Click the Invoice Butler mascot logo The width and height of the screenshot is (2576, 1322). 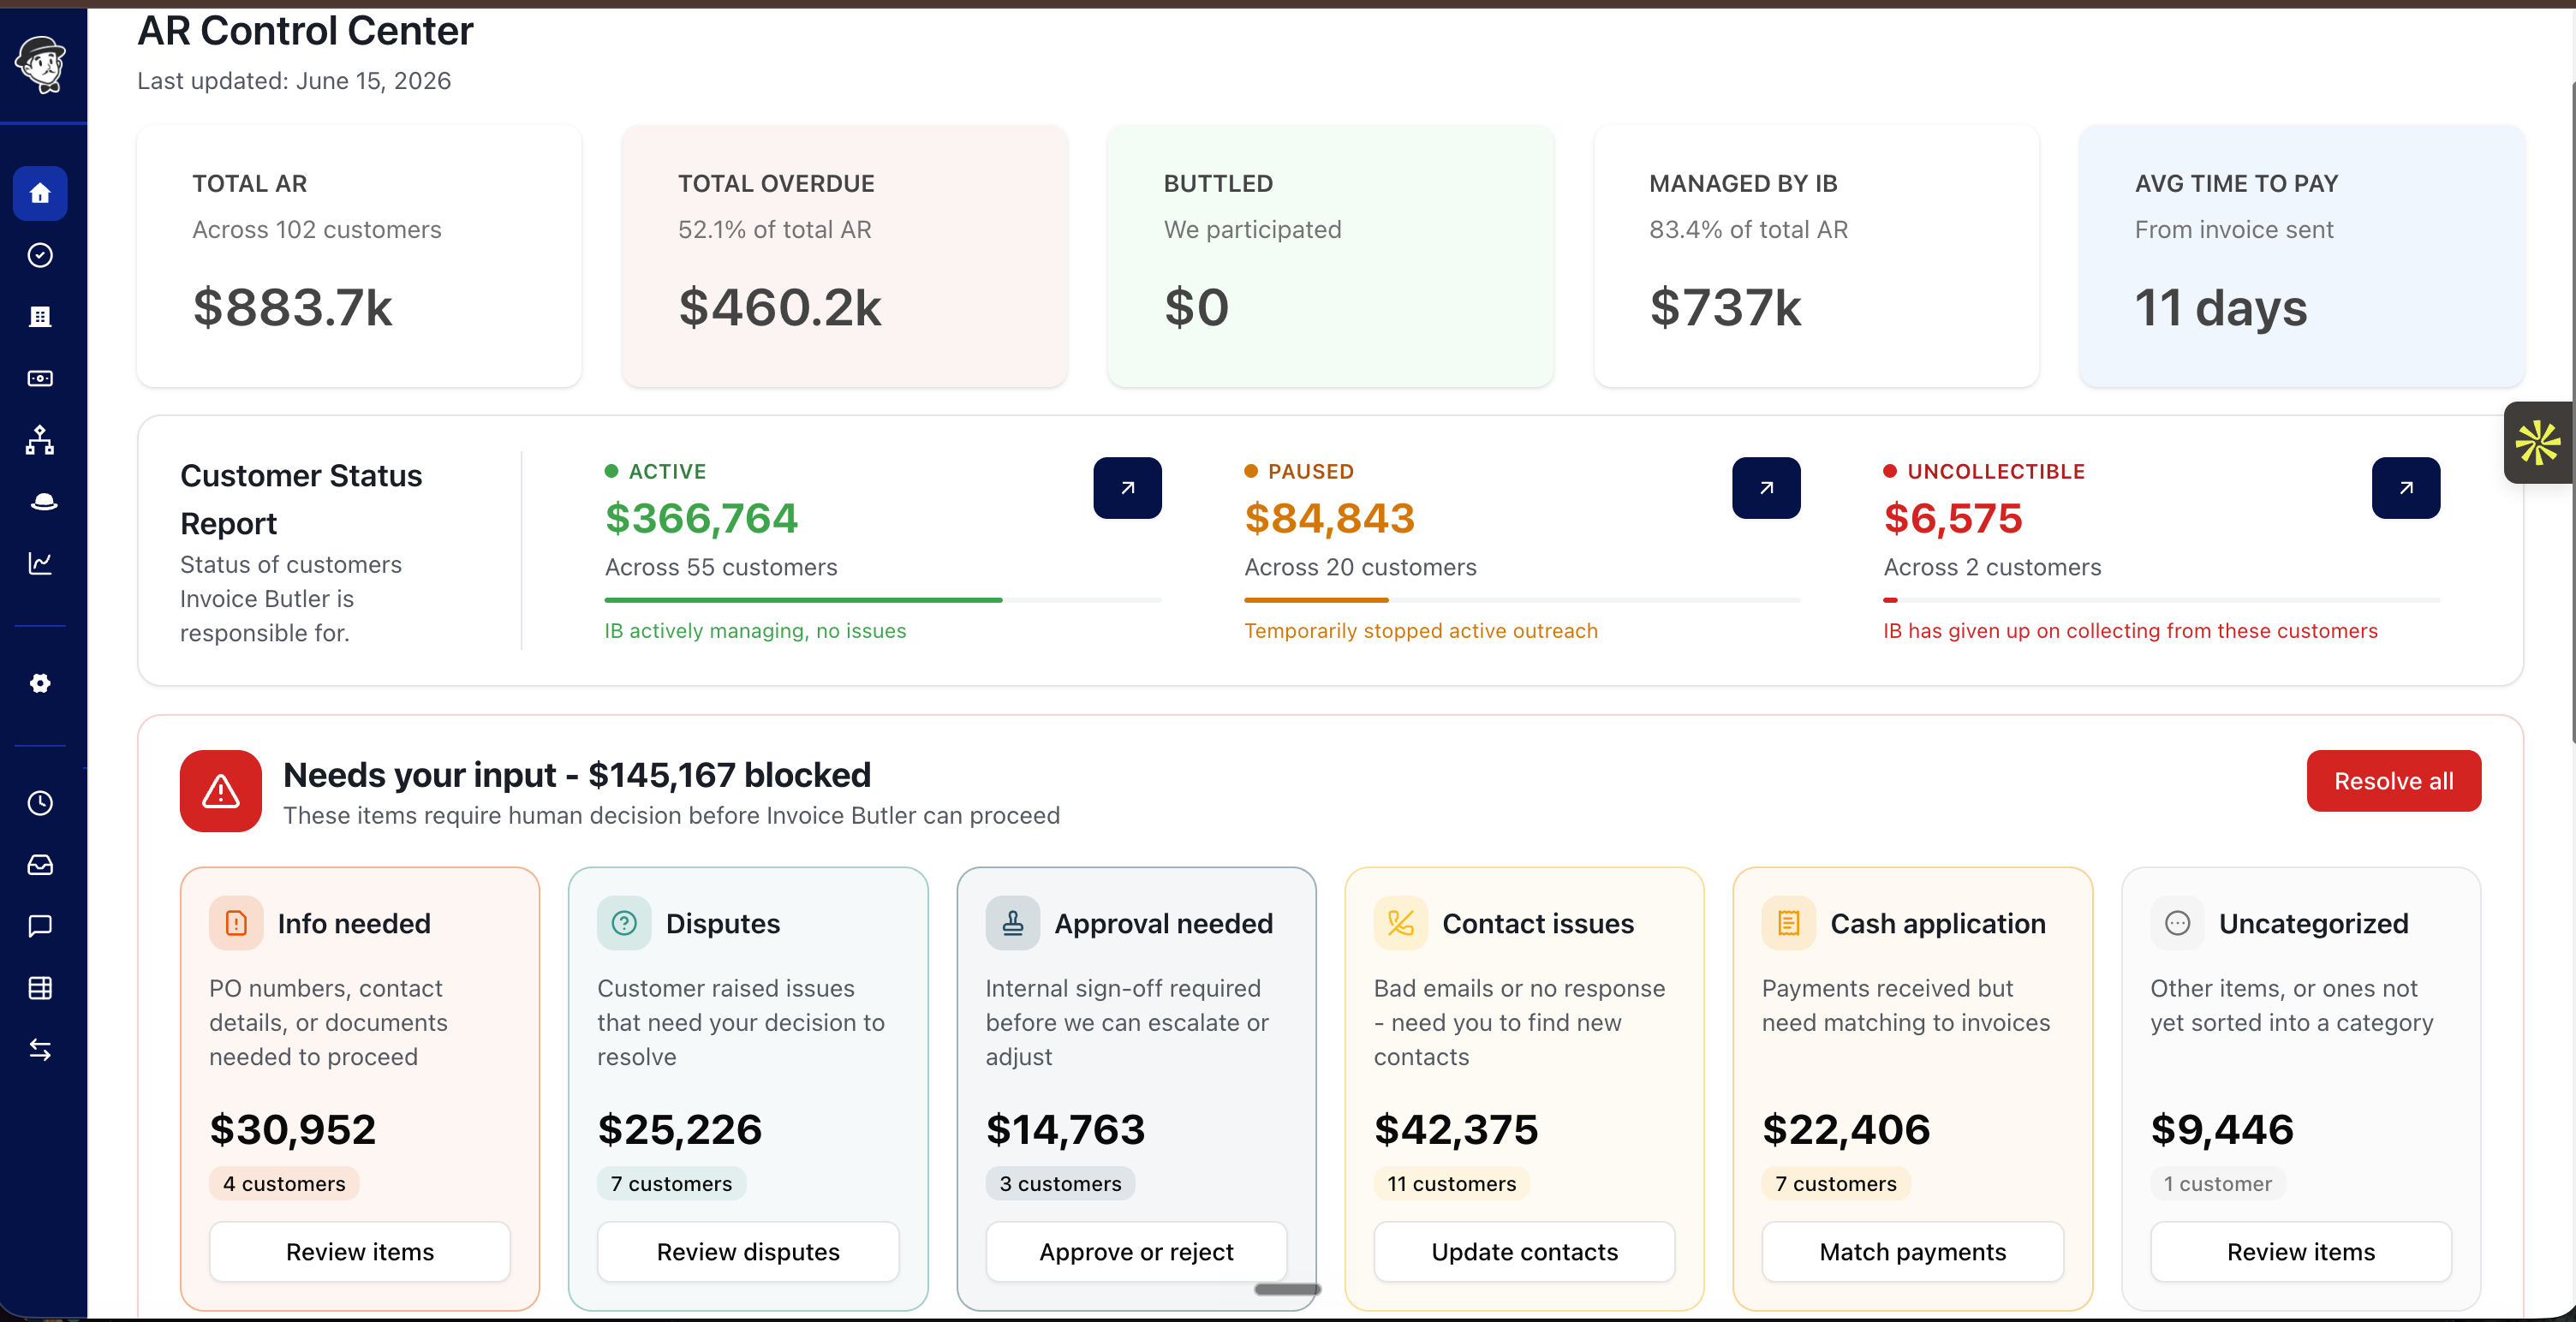tap(40, 64)
